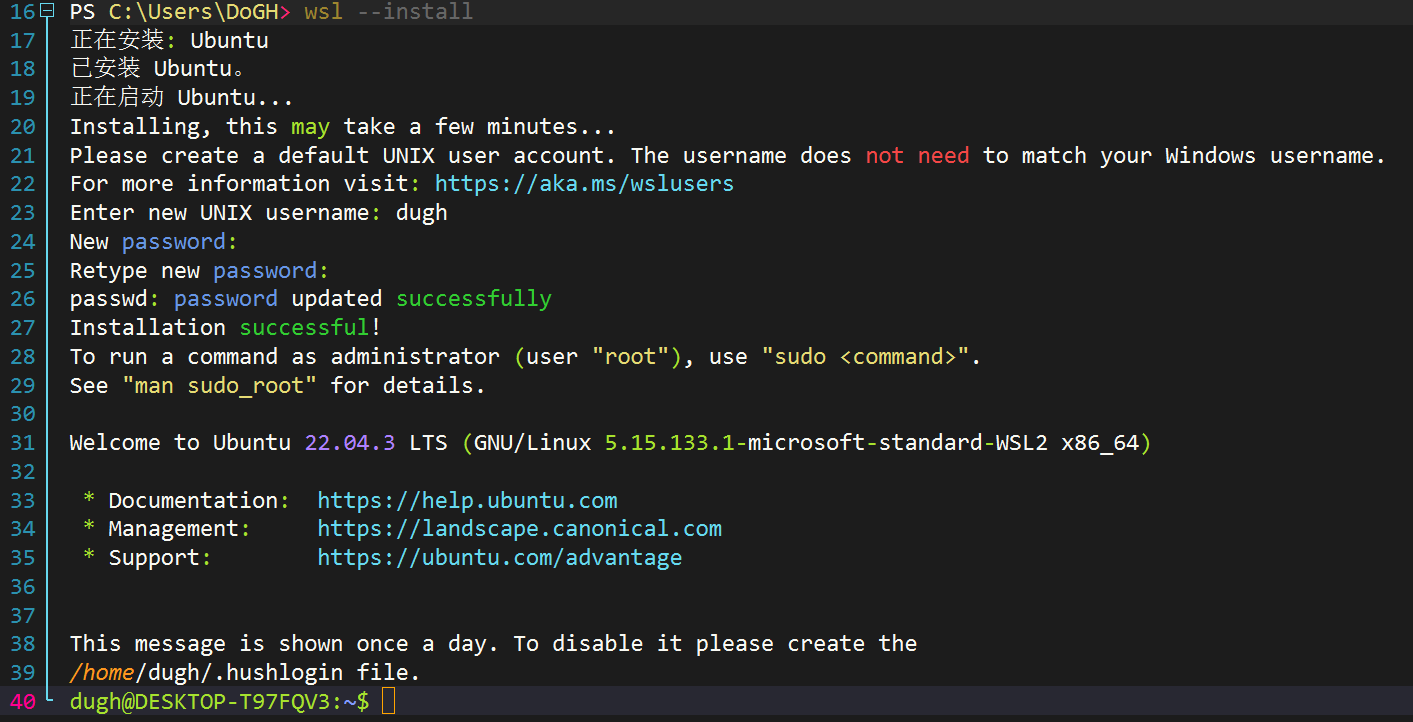
Task: Click the username 'dugh' after UNIX username
Action: pos(422,213)
